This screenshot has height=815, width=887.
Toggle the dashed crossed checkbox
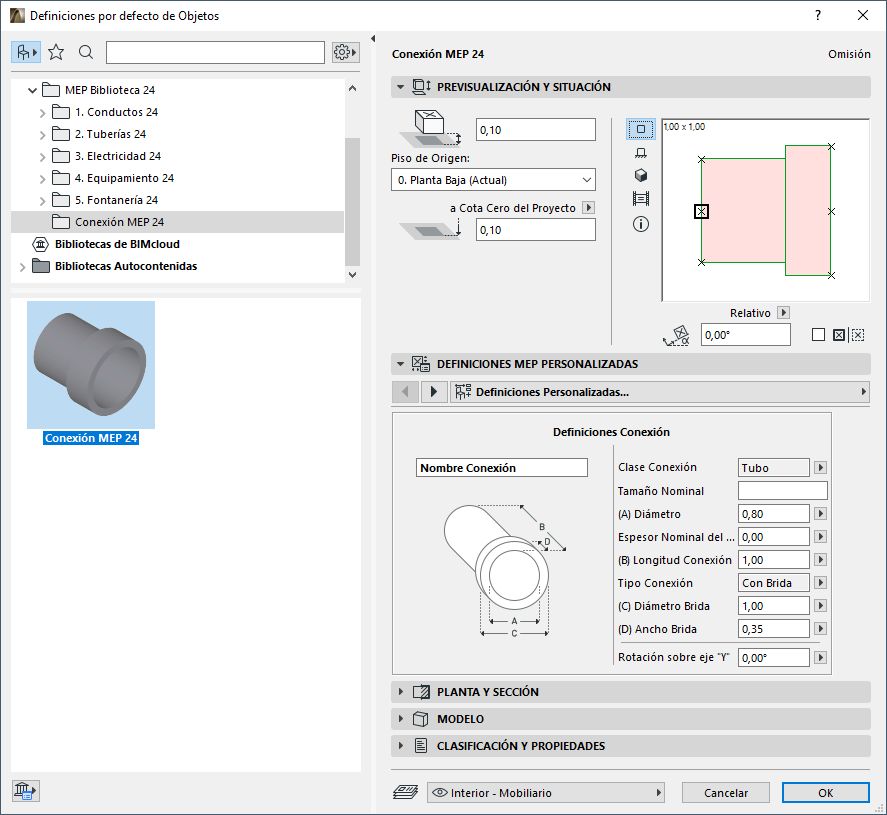[x=858, y=335]
